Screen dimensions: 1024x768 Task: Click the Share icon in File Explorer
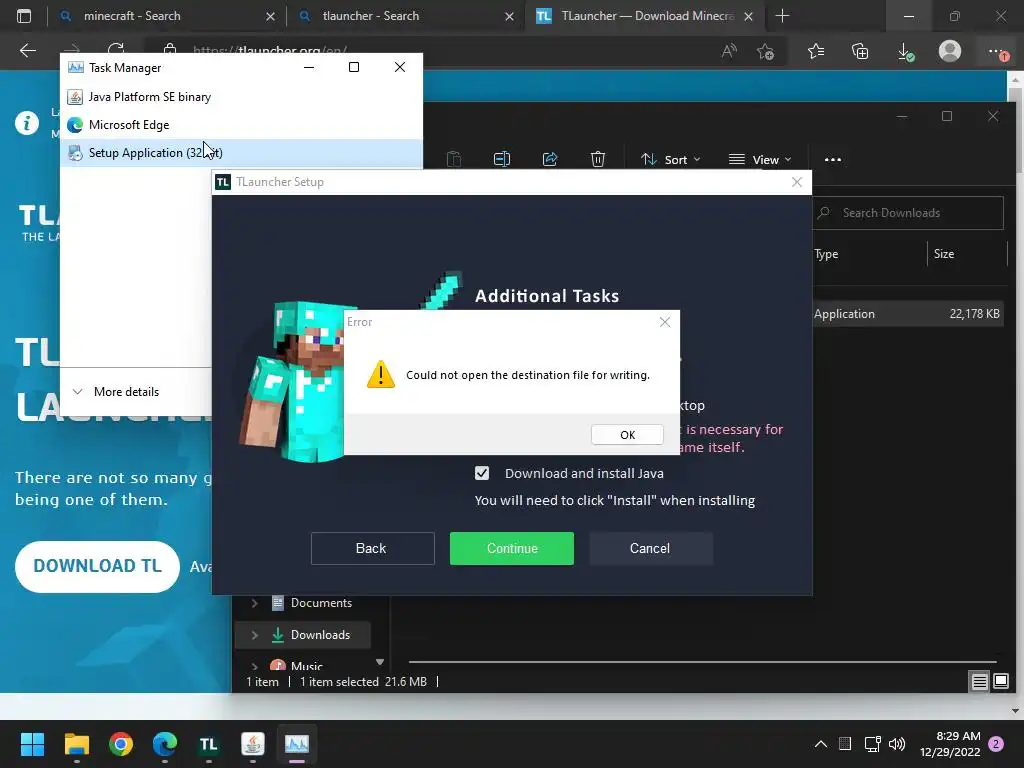tap(550, 159)
